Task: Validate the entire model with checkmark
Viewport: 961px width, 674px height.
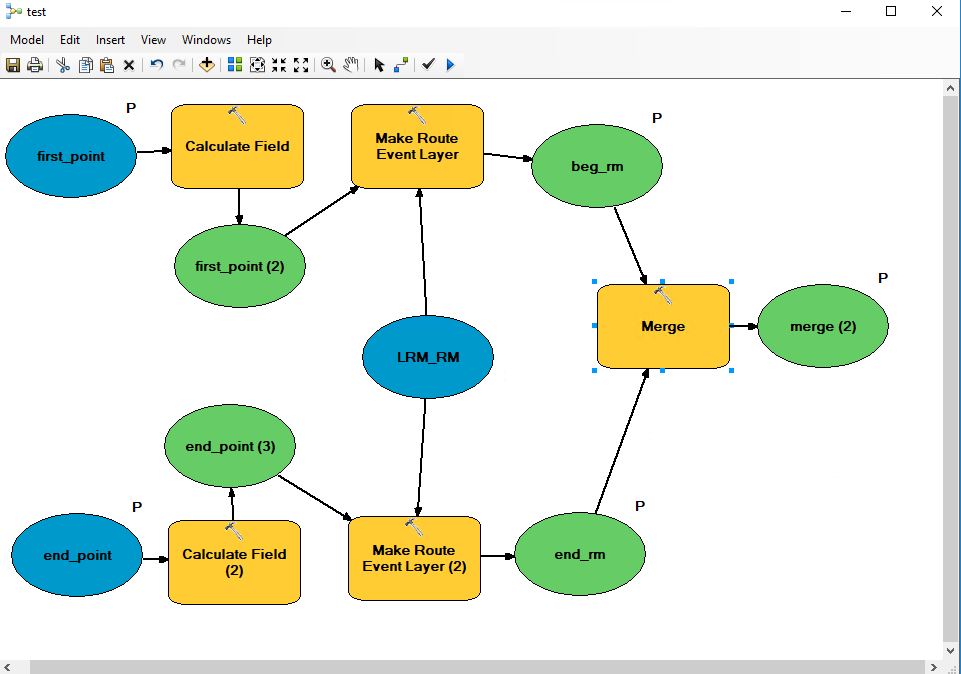Action: (x=428, y=64)
